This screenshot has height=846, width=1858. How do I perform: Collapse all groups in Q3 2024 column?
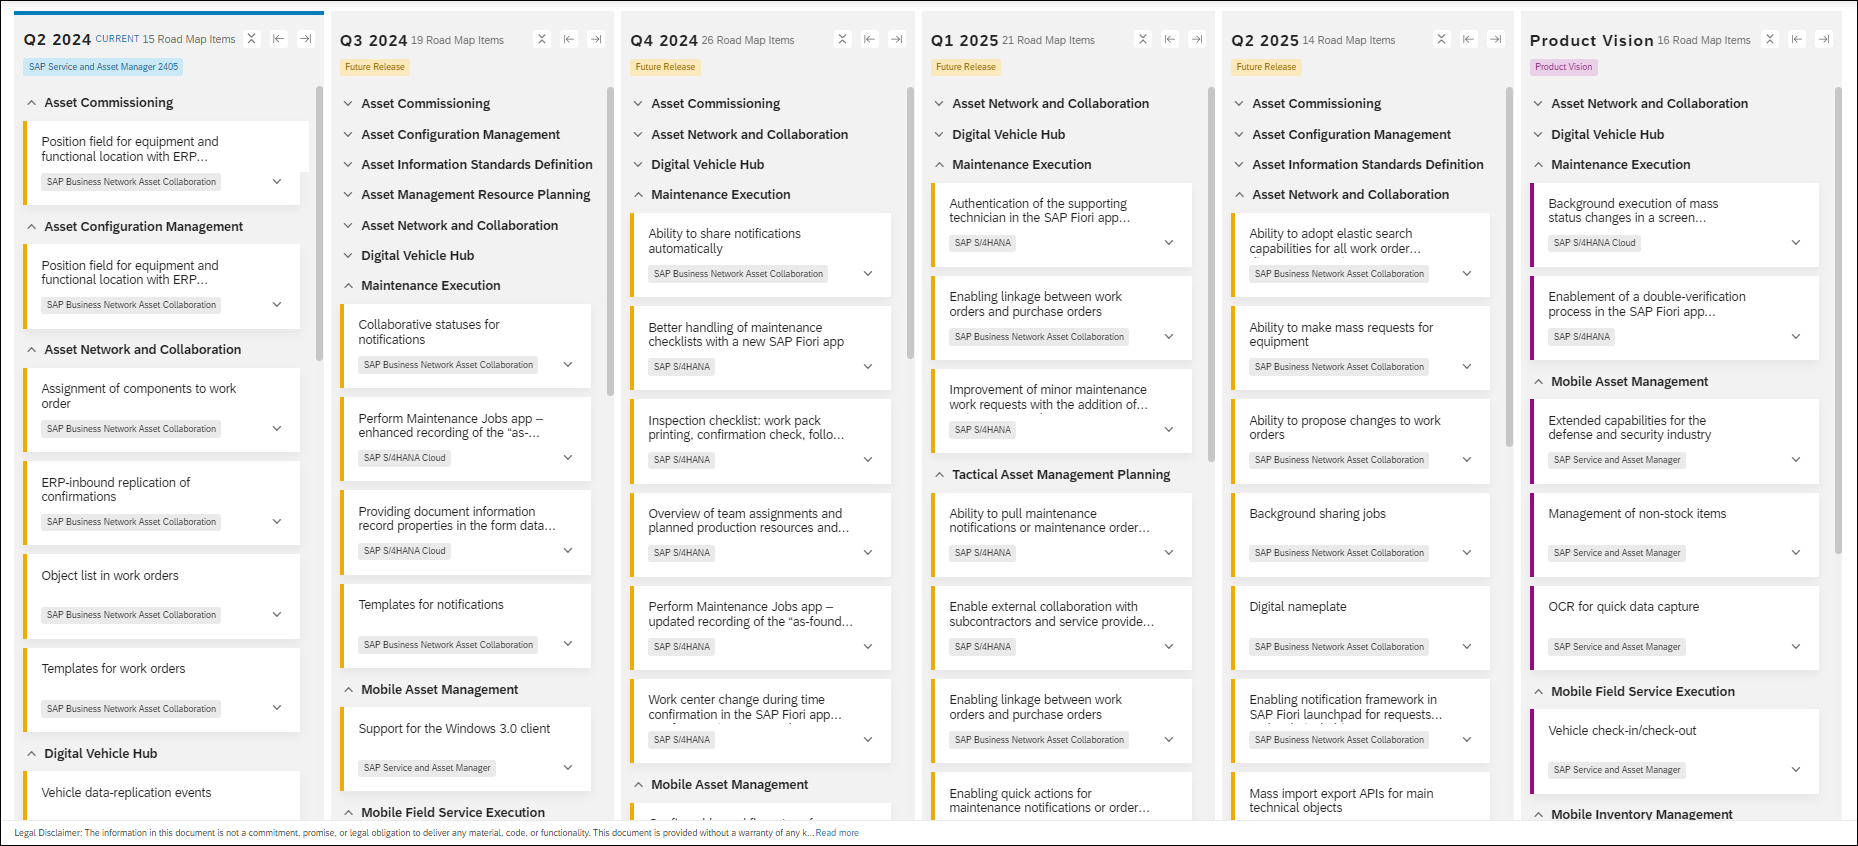(x=542, y=40)
